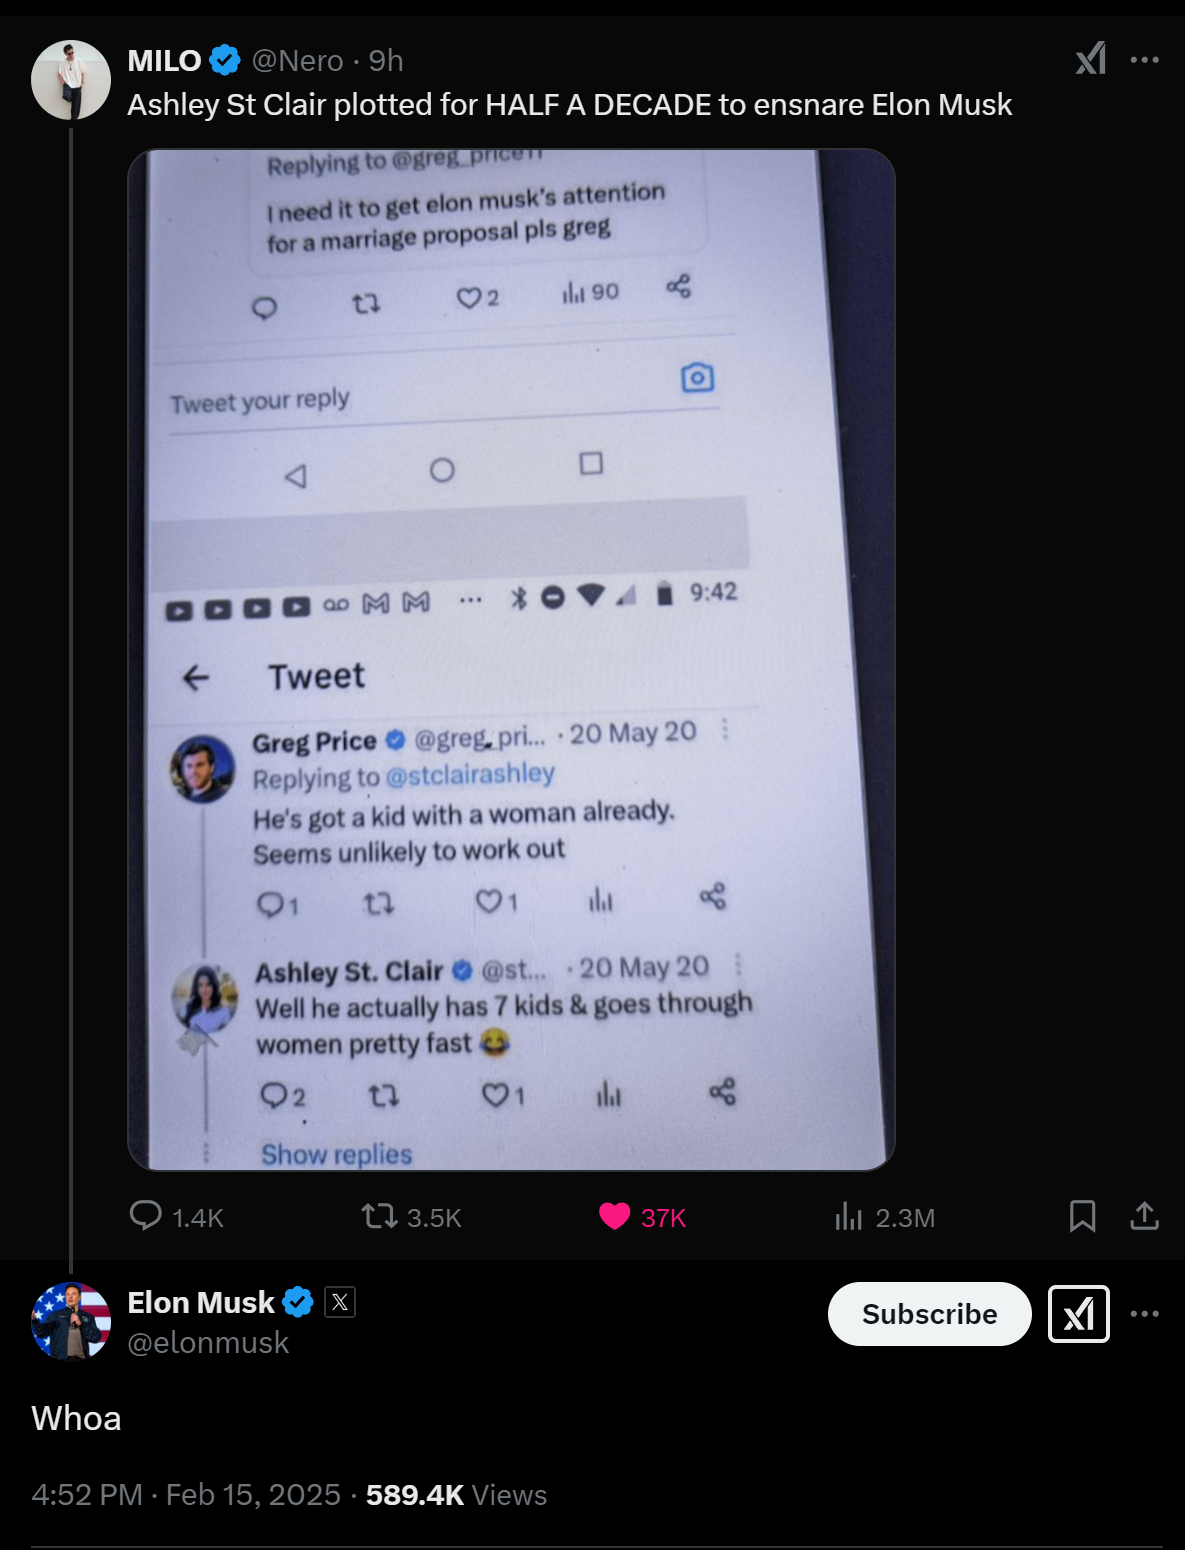Click the reply icon with 1.4K count
The width and height of the screenshot is (1185, 1550).
coord(146,1216)
